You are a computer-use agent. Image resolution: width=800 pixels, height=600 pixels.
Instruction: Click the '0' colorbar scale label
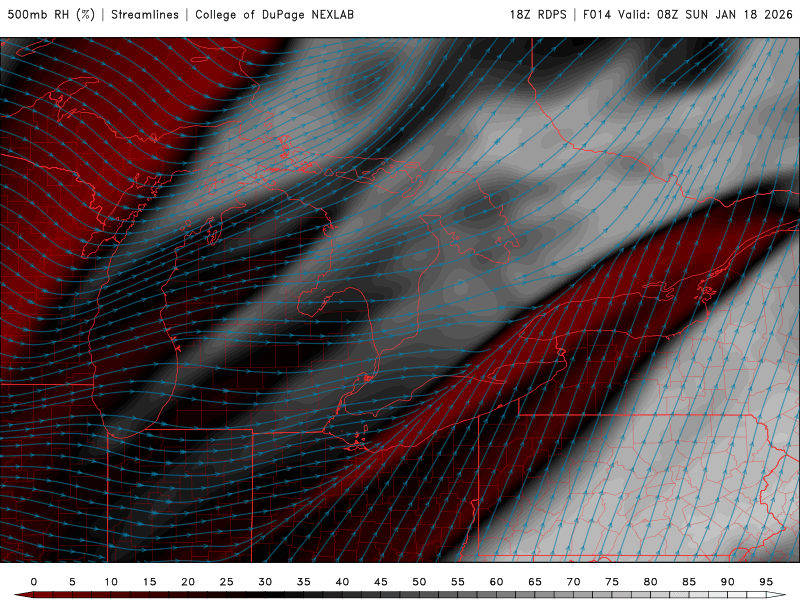34,582
